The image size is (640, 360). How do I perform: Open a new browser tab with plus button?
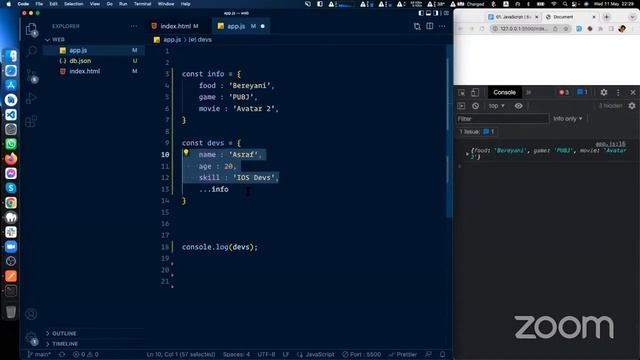pos(607,17)
